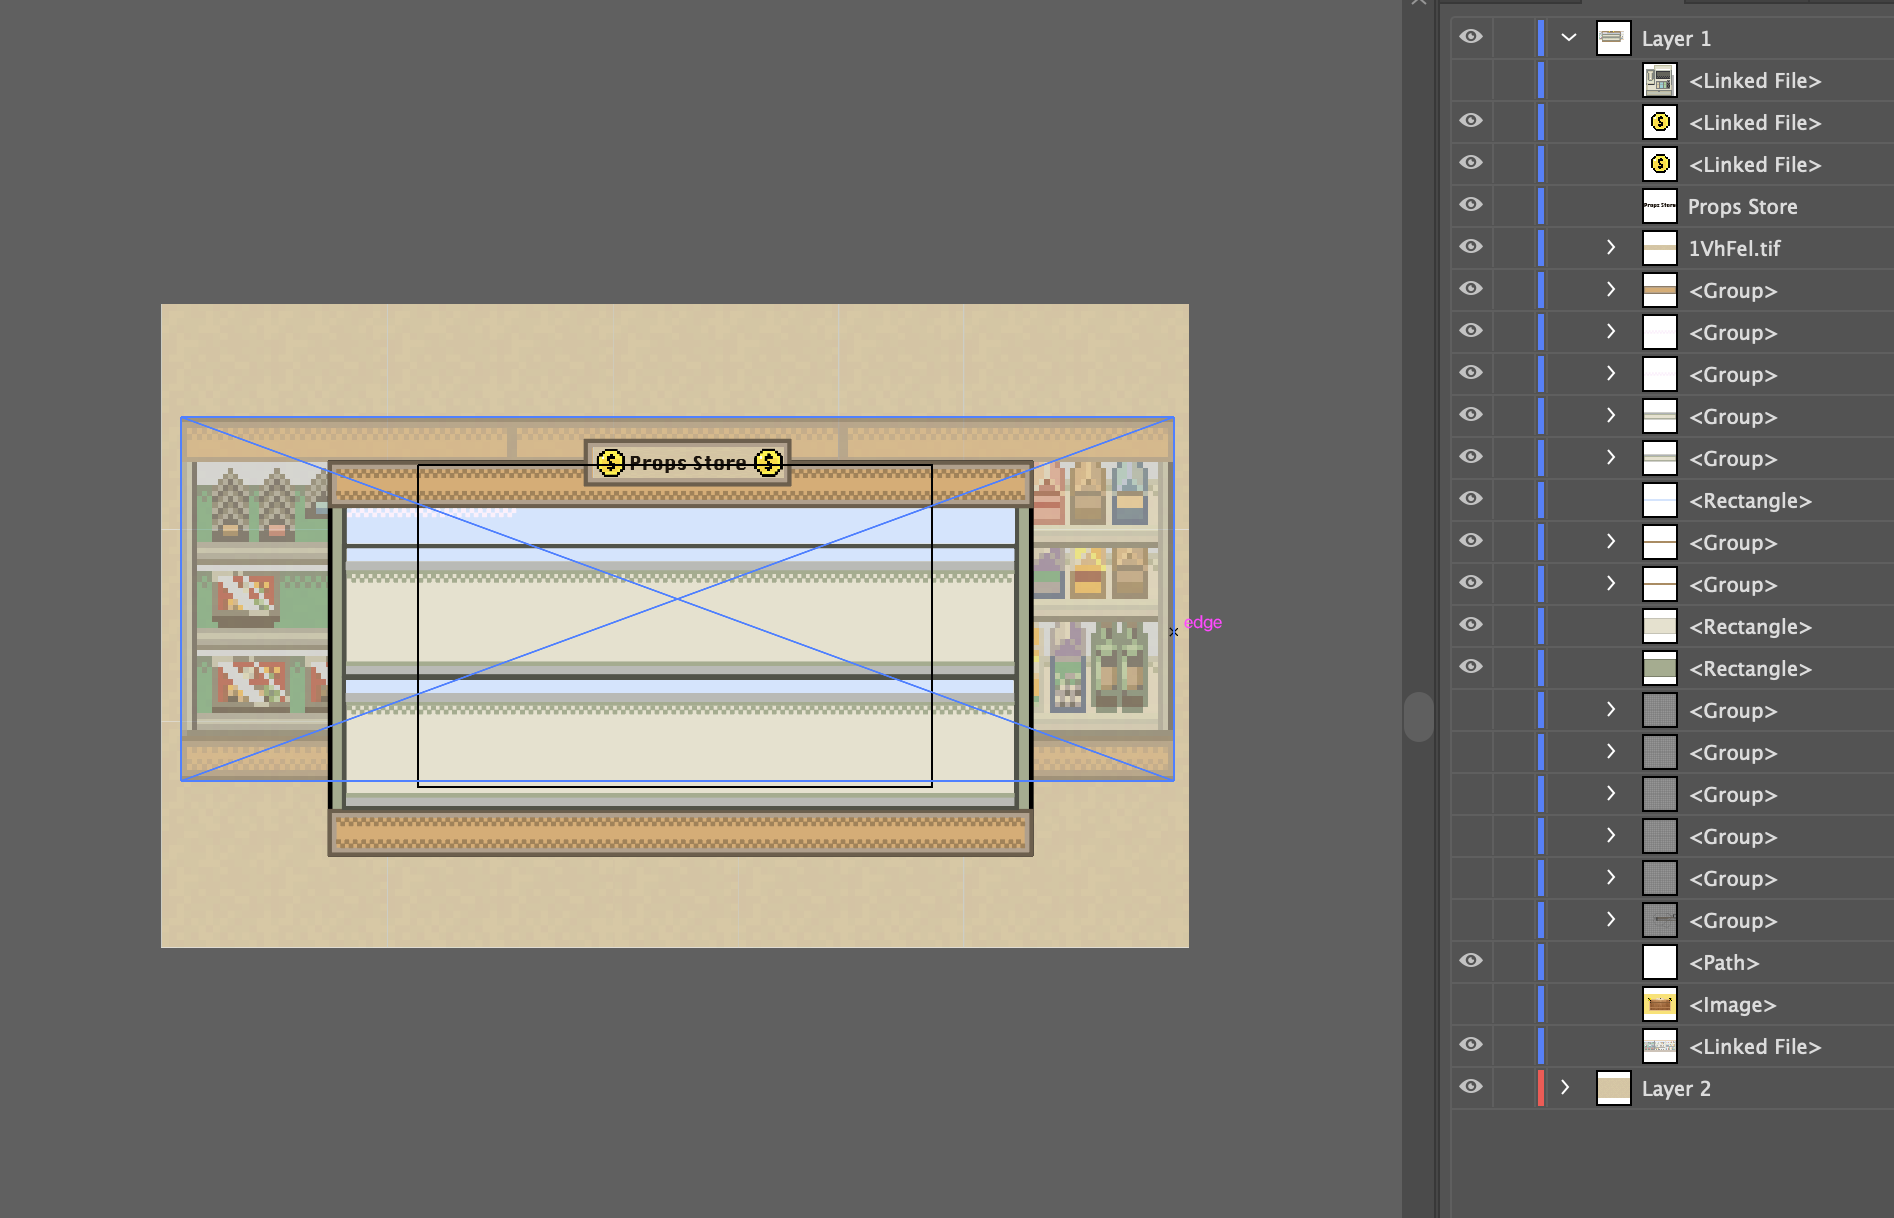The width and height of the screenshot is (1894, 1218).
Task: Click the 1VhFel.tif thumbnail
Action: (1659, 248)
